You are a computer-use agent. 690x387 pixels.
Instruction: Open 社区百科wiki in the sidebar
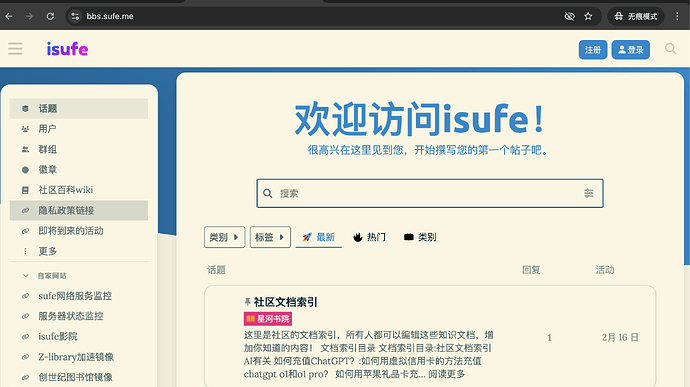(x=79, y=190)
